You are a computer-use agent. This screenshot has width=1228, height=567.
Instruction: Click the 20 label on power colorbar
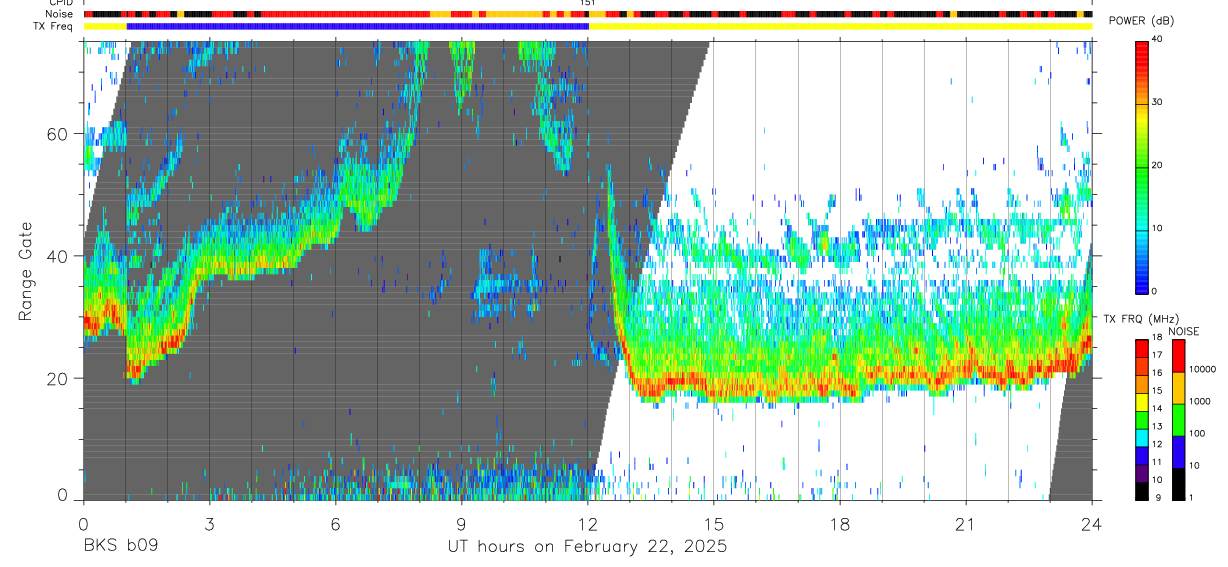pos(1158,165)
